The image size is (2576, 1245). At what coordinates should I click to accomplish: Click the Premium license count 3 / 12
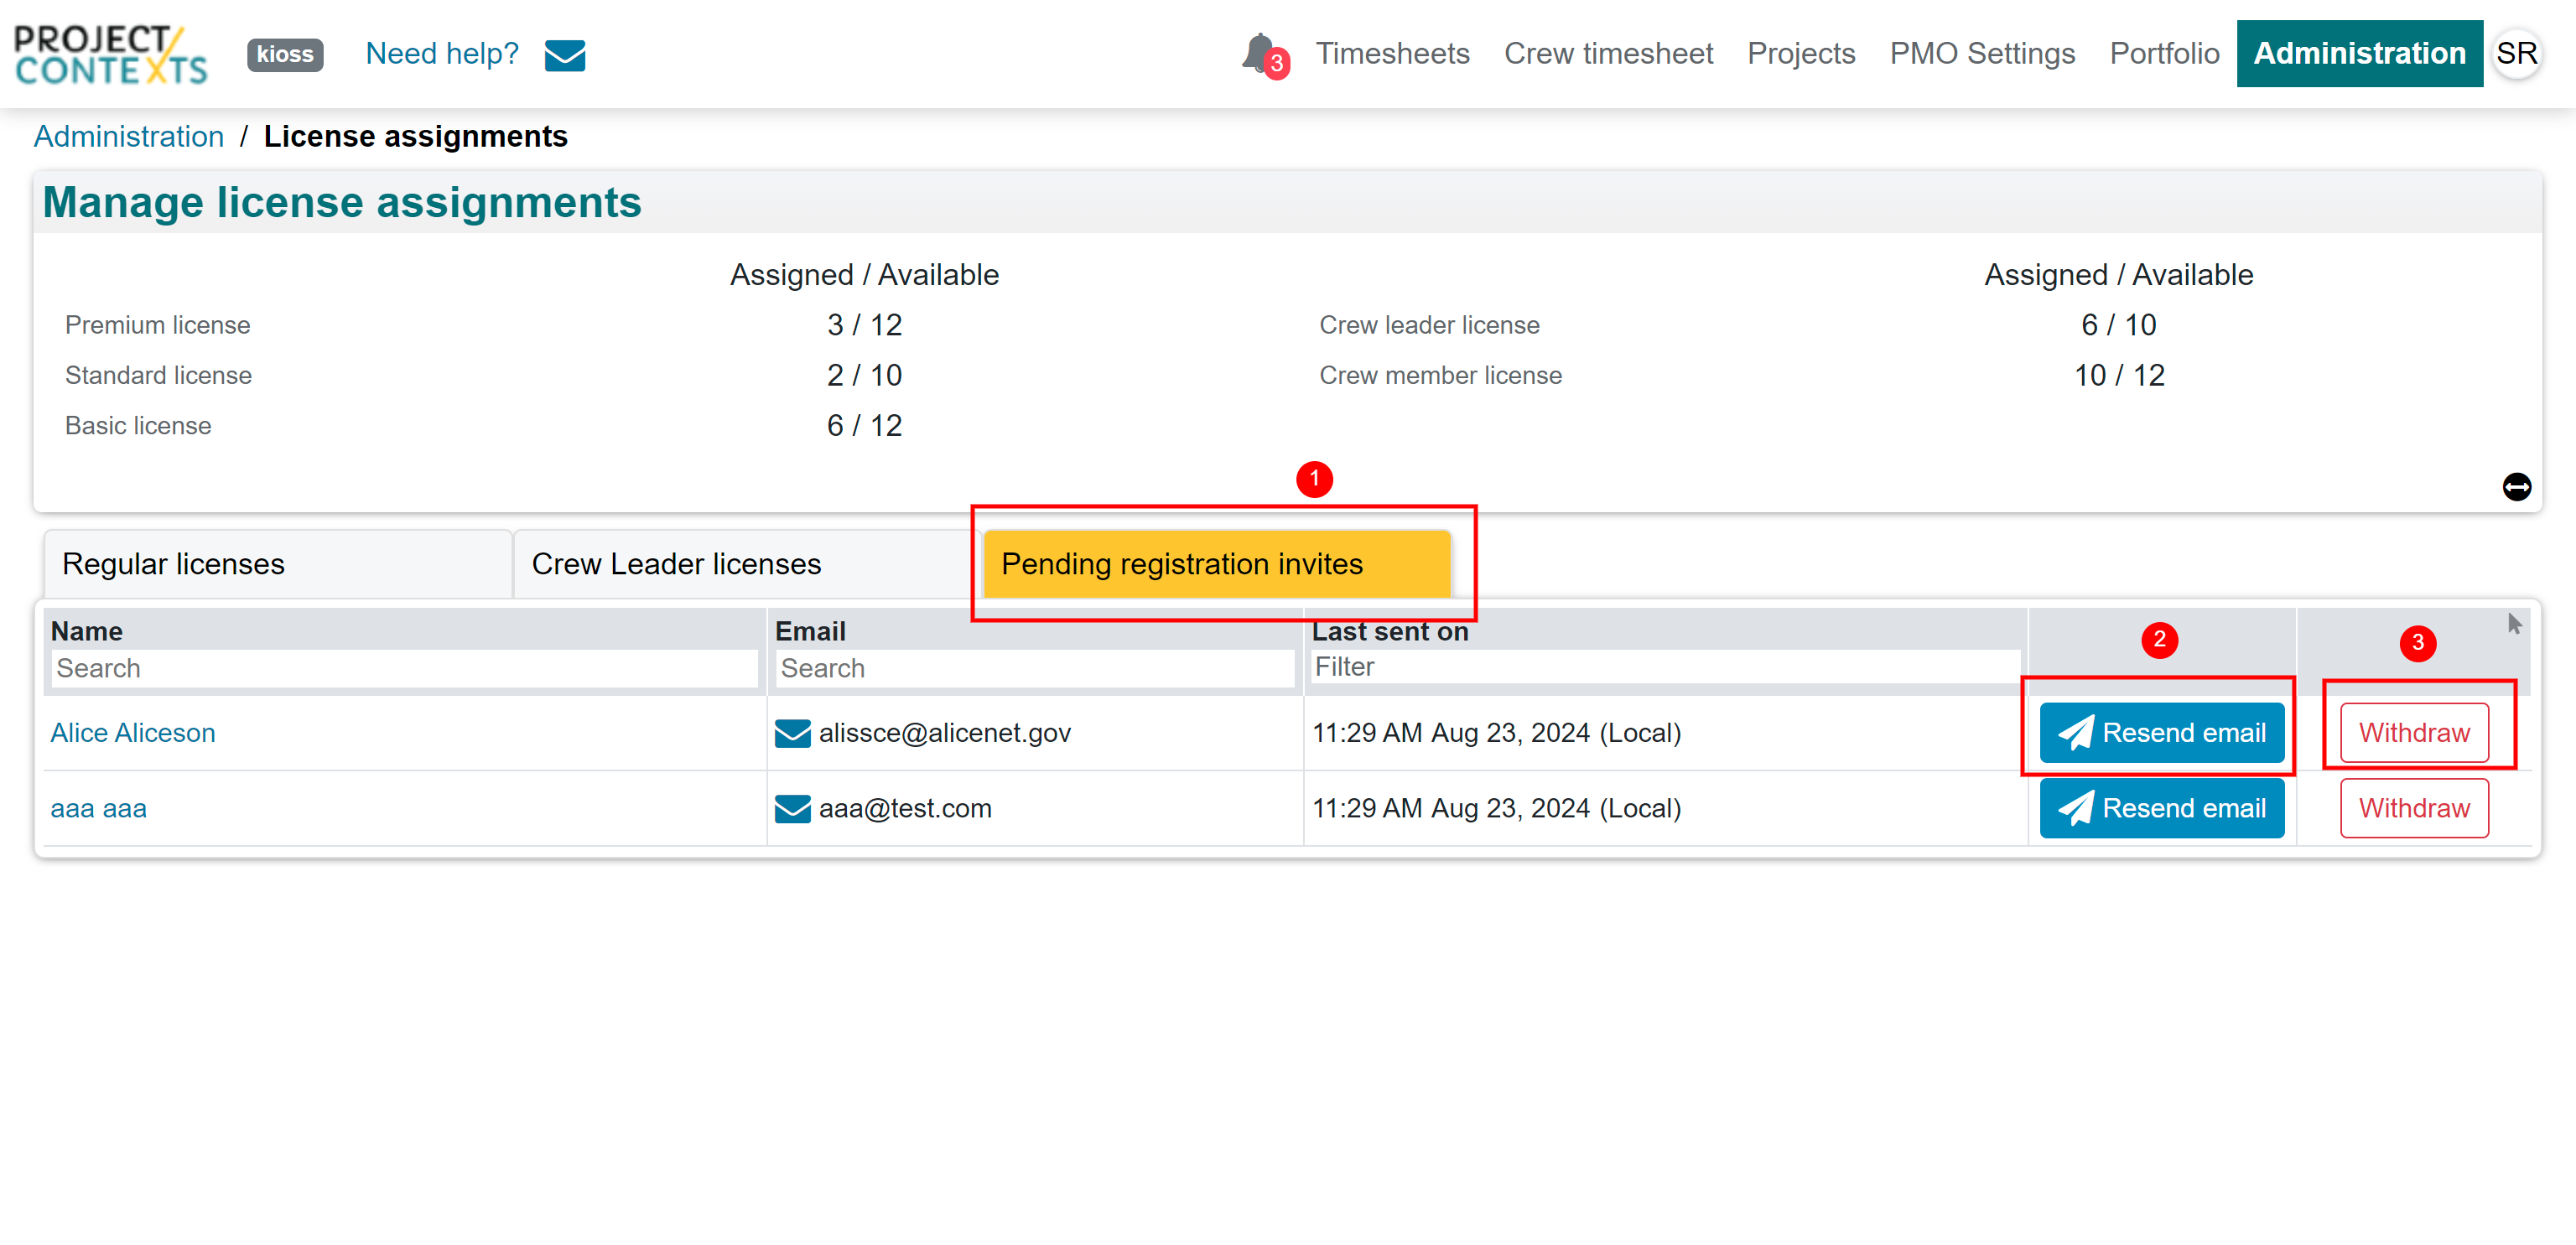pyautogui.click(x=864, y=325)
